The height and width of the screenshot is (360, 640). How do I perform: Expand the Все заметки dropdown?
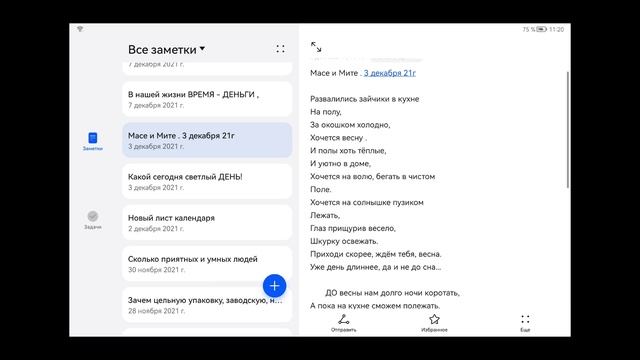coord(167,49)
